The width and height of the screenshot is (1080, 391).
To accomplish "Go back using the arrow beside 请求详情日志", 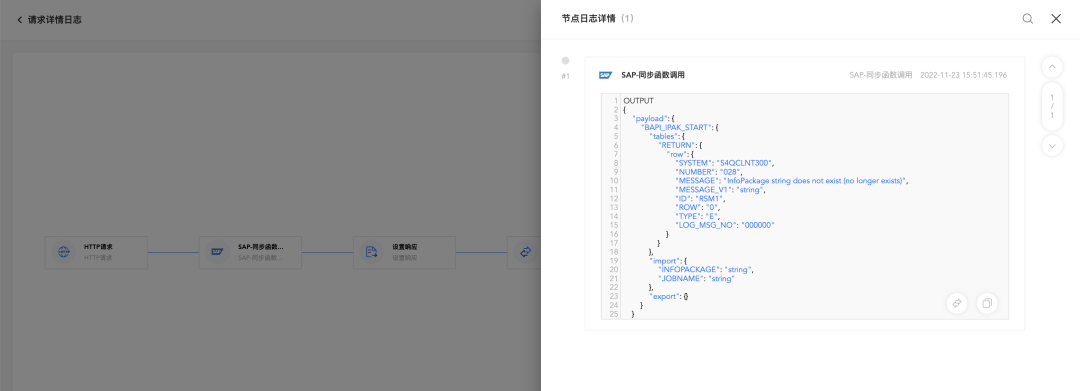I will [19, 20].
